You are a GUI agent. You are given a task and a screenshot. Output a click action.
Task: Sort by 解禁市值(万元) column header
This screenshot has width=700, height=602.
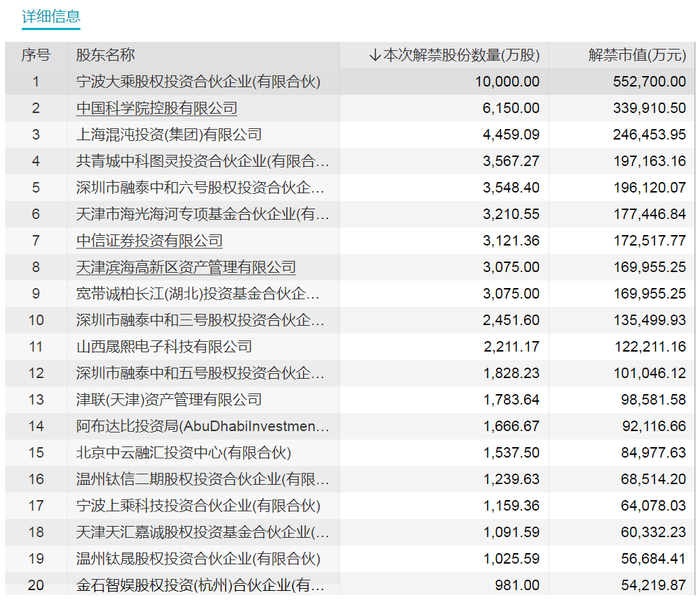[637, 55]
